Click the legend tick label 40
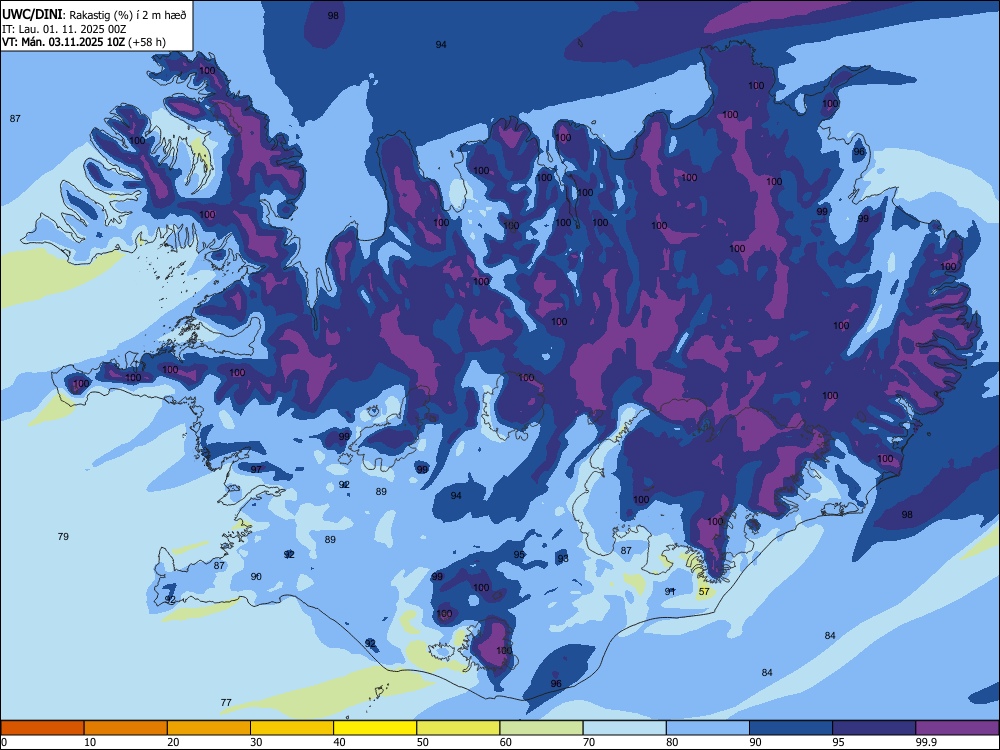 click(x=339, y=742)
